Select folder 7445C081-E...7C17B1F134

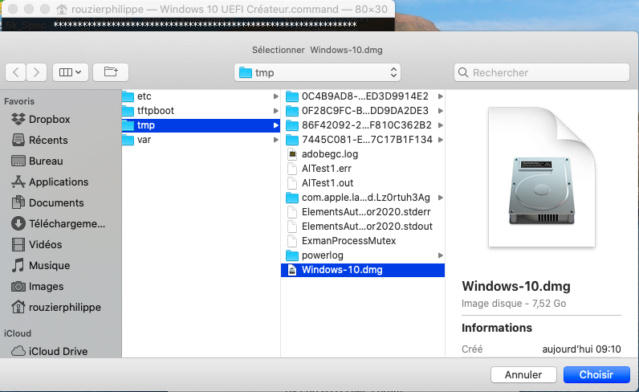363,140
